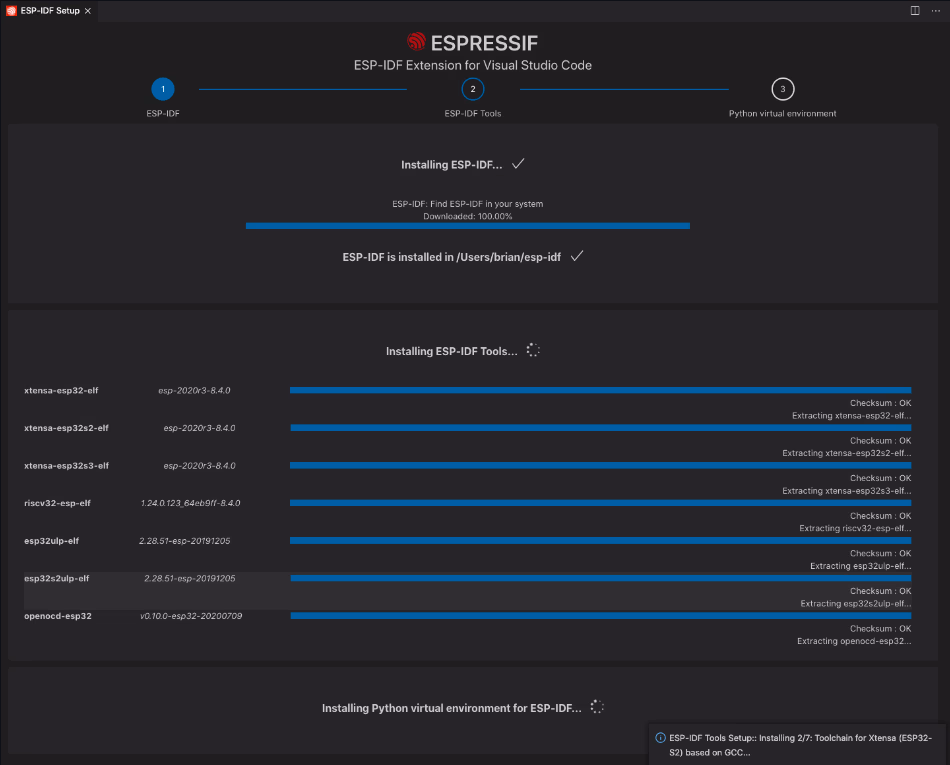Click the Extracting xtensa-esp32s3-elf status text
This screenshot has width=950, height=765.
pos(846,491)
